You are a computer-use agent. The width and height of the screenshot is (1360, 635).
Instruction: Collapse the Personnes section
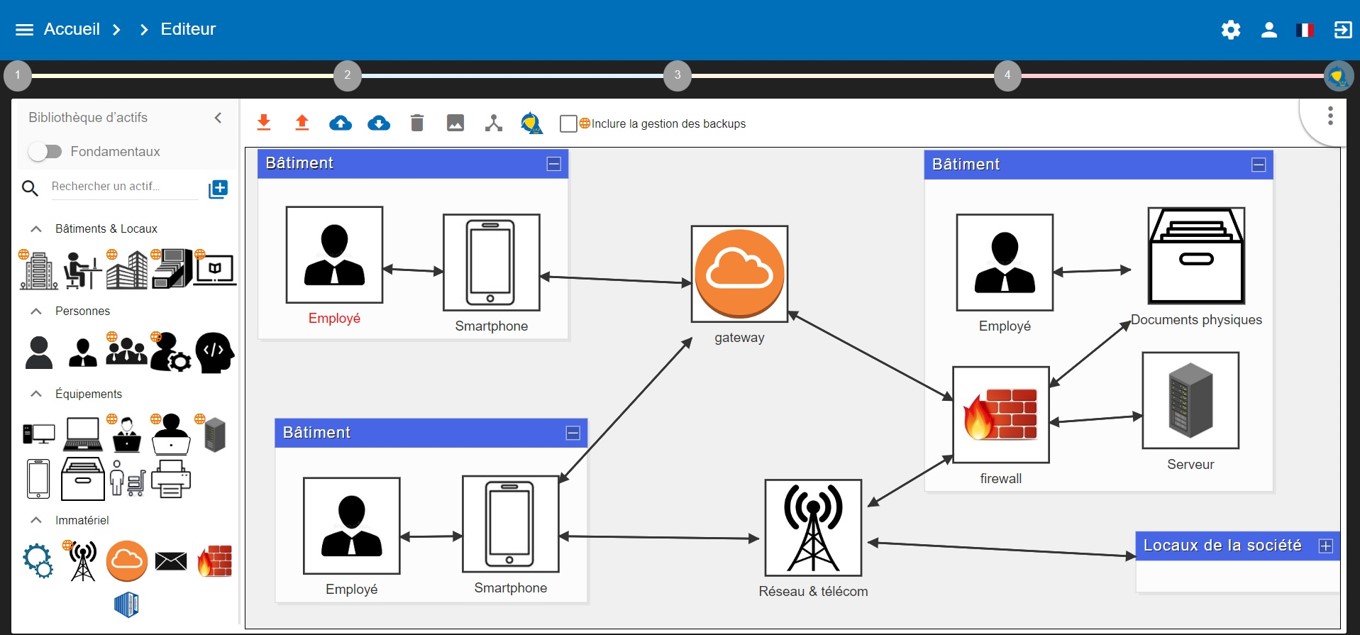(36, 311)
